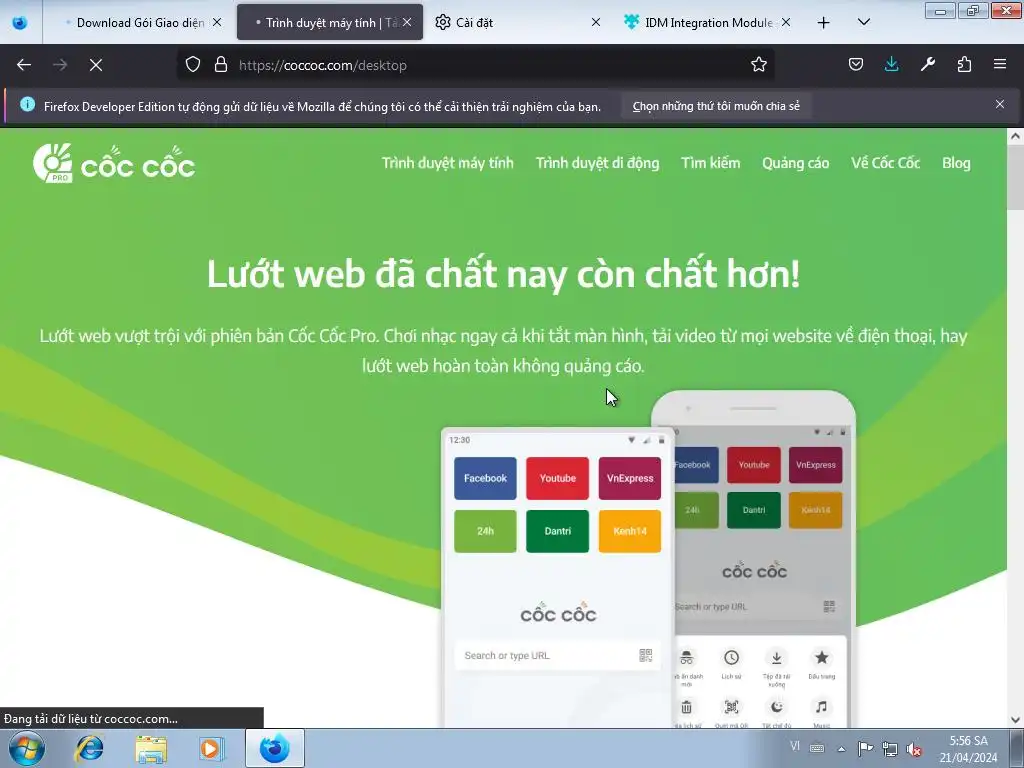This screenshot has width=1024, height=768.
Task: Stop loading the page
Action: click(96, 65)
